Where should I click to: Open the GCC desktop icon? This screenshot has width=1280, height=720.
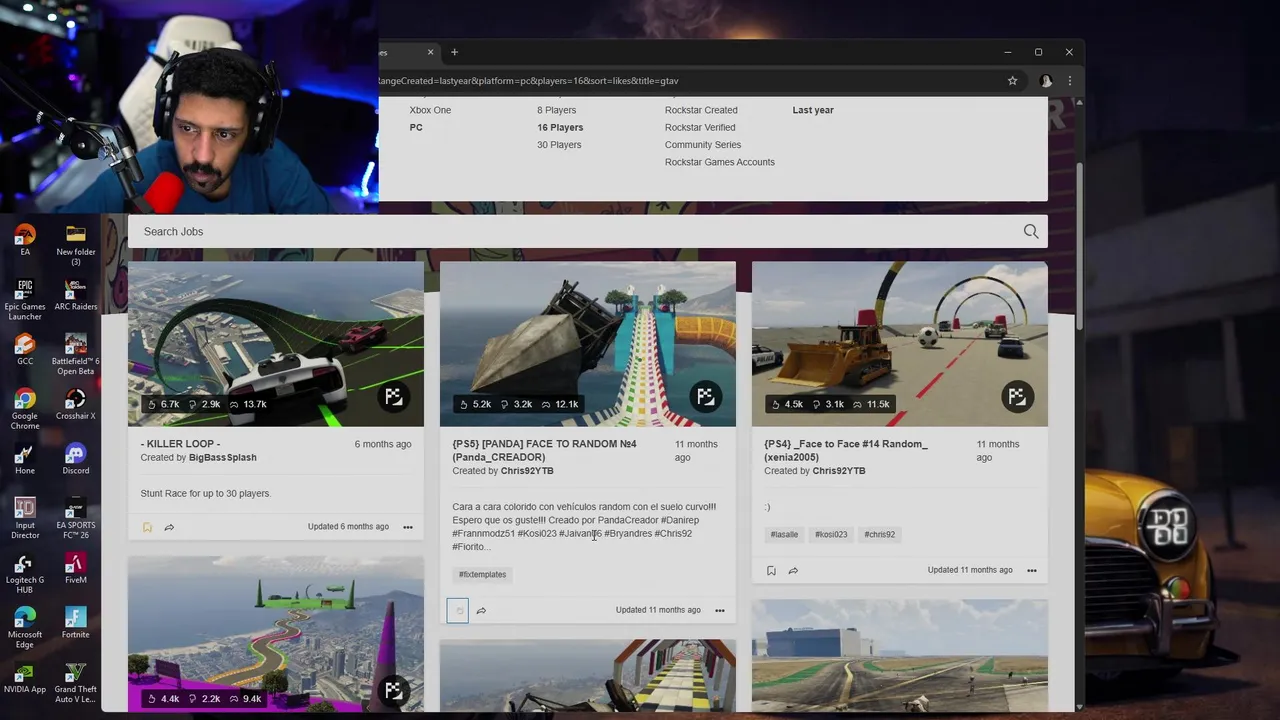(25, 350)
